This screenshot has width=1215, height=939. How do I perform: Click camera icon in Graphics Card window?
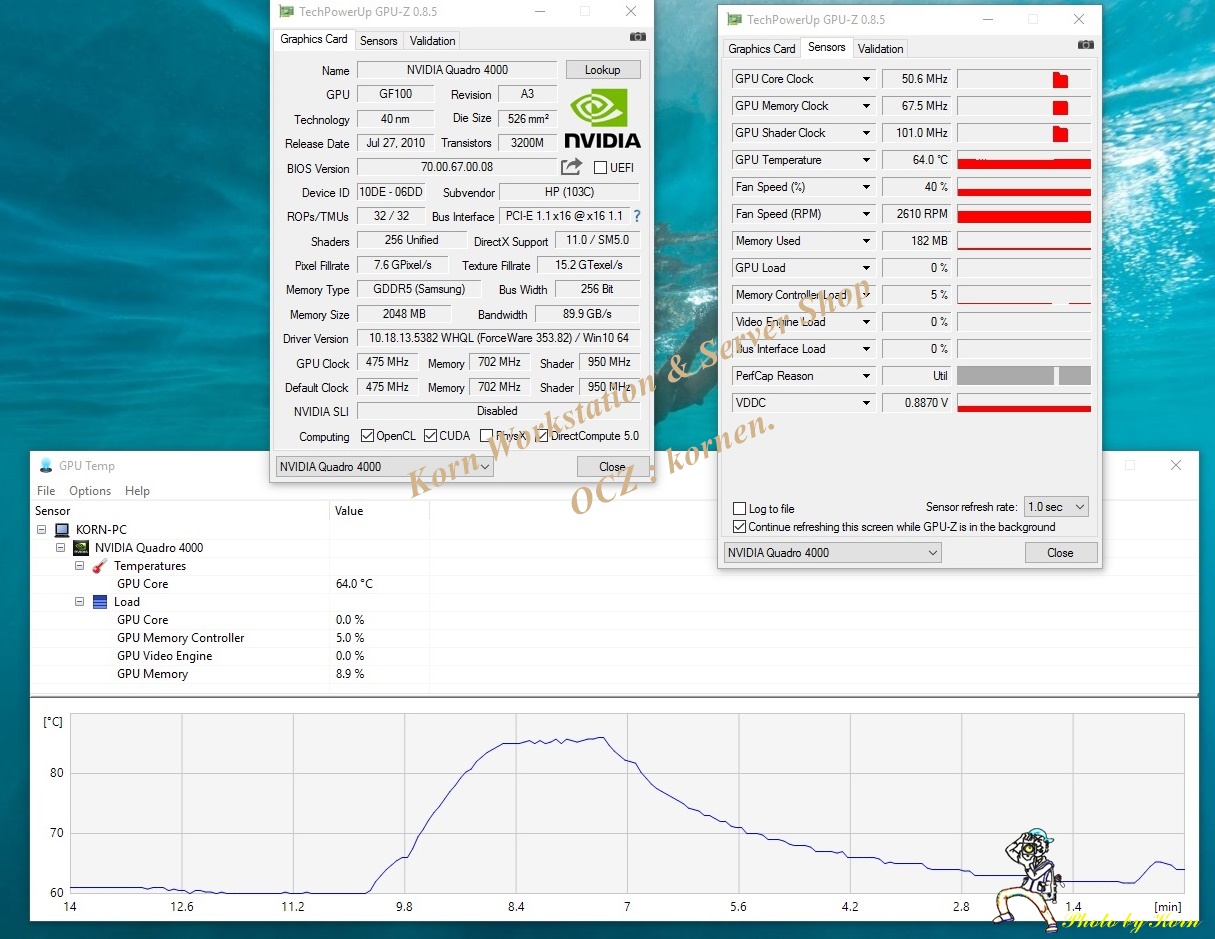coord(637,37)
